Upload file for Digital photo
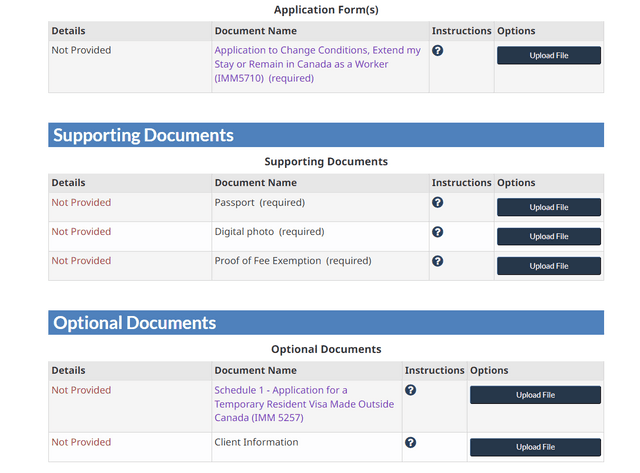Image resolution: width=640 pixels, height=473 pixels. 549,237
